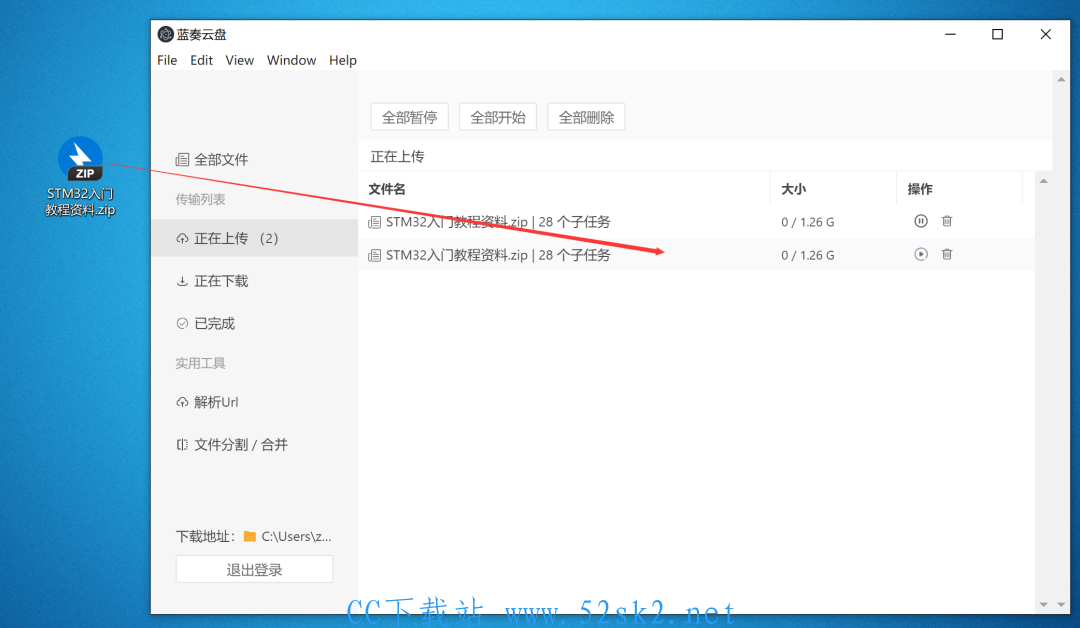Click upload list scrollbar down arrow

[1043, 605]
